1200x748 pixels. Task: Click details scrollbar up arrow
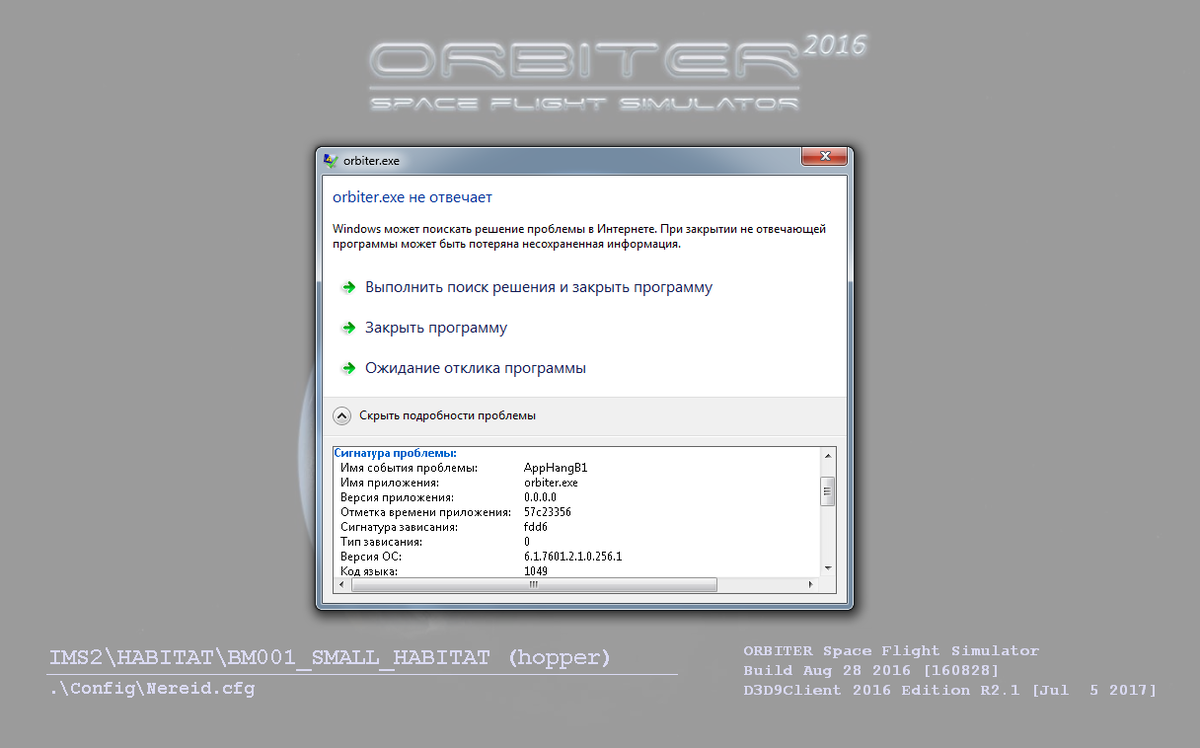click(827, 456)
